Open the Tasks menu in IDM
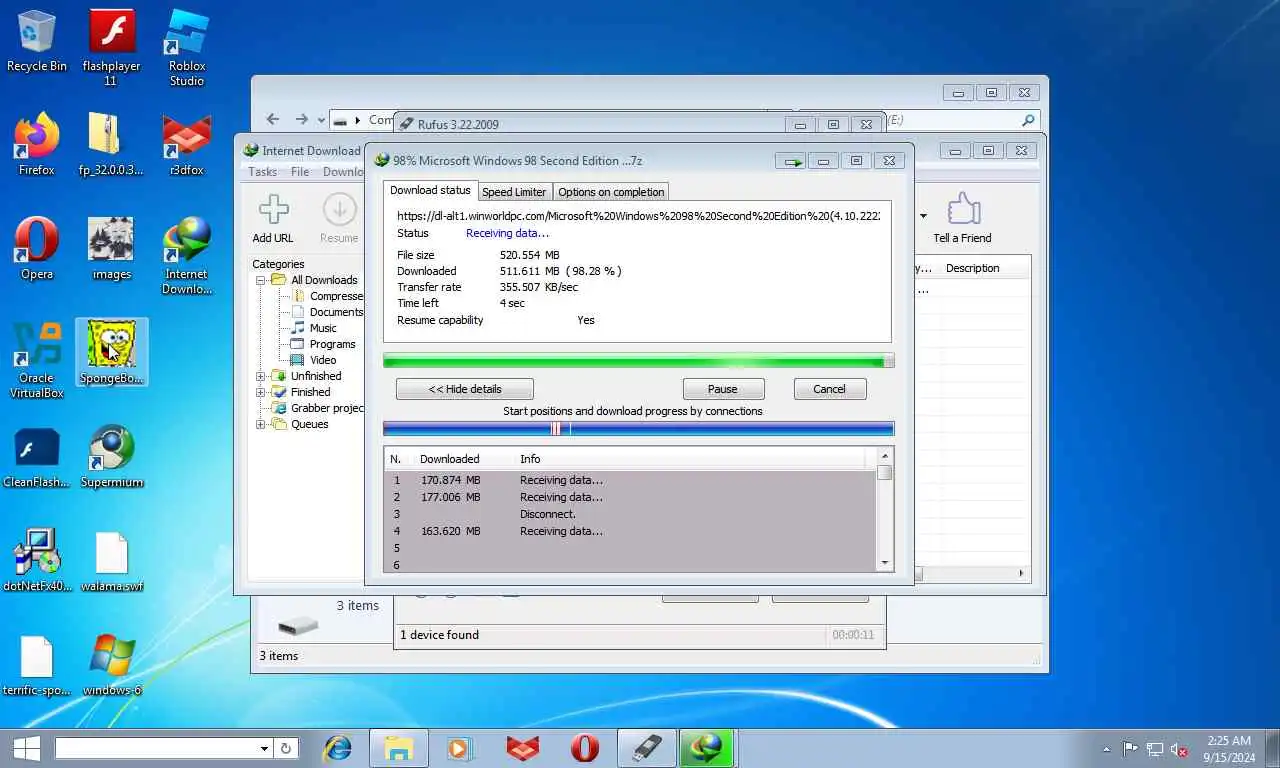1280x768 pixels. coord(263,172)
